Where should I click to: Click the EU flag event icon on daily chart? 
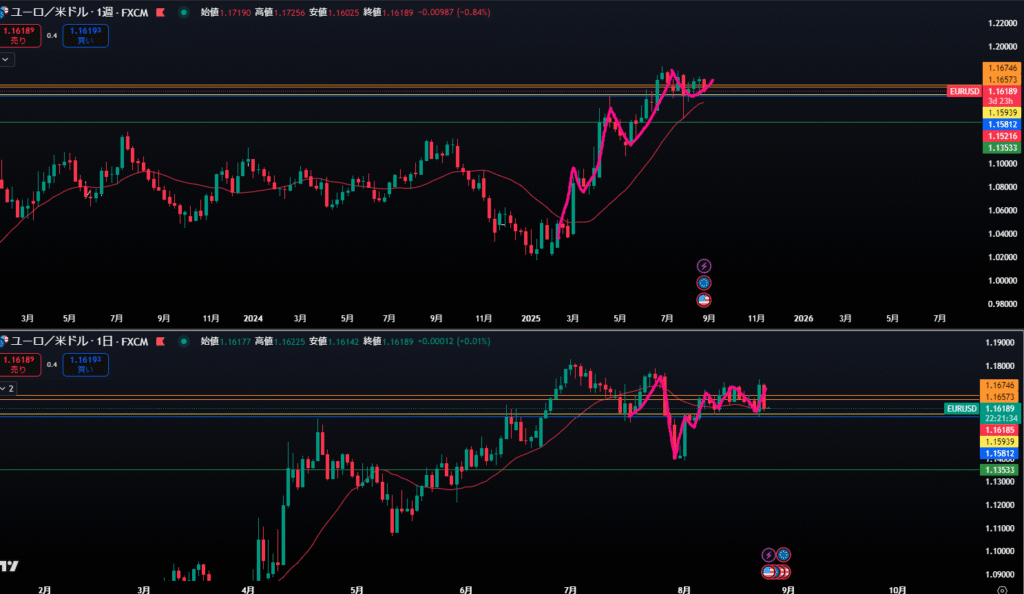[783, 555]
